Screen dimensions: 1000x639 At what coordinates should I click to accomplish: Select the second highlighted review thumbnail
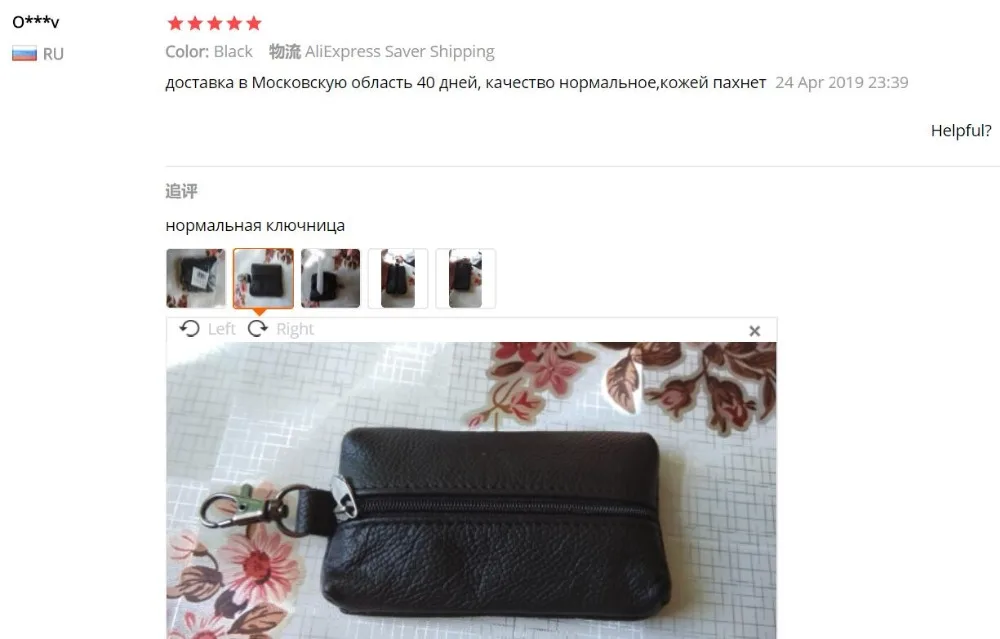click(263, 279)
